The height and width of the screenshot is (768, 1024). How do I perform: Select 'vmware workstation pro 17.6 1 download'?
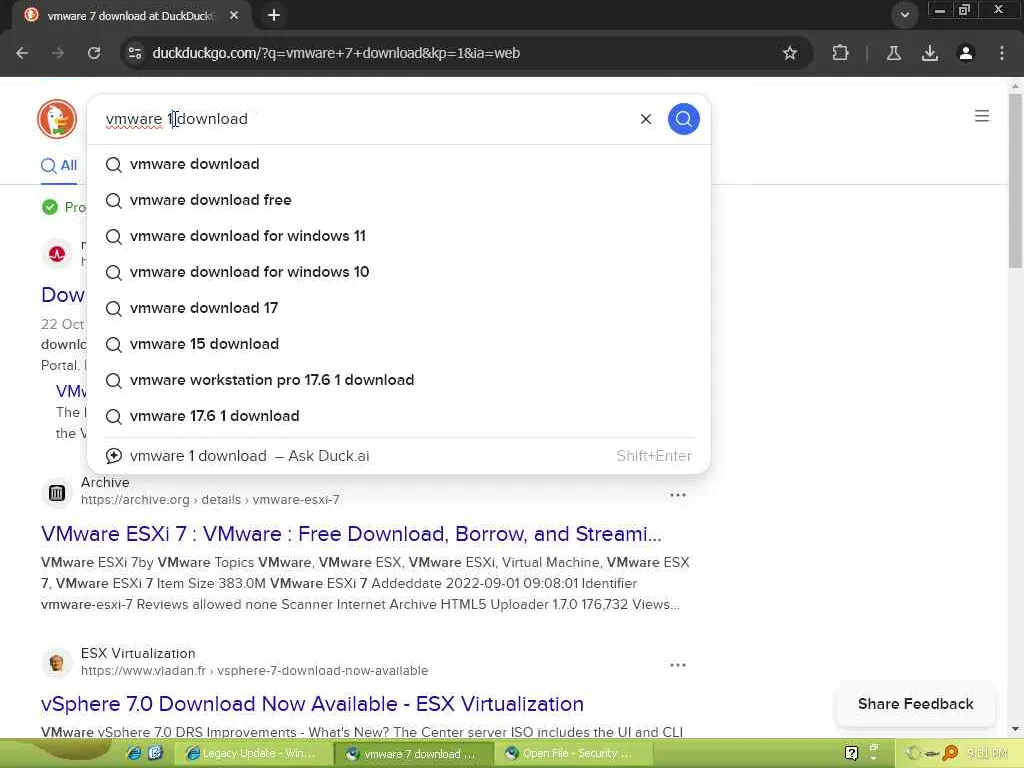tap(398, 379)
